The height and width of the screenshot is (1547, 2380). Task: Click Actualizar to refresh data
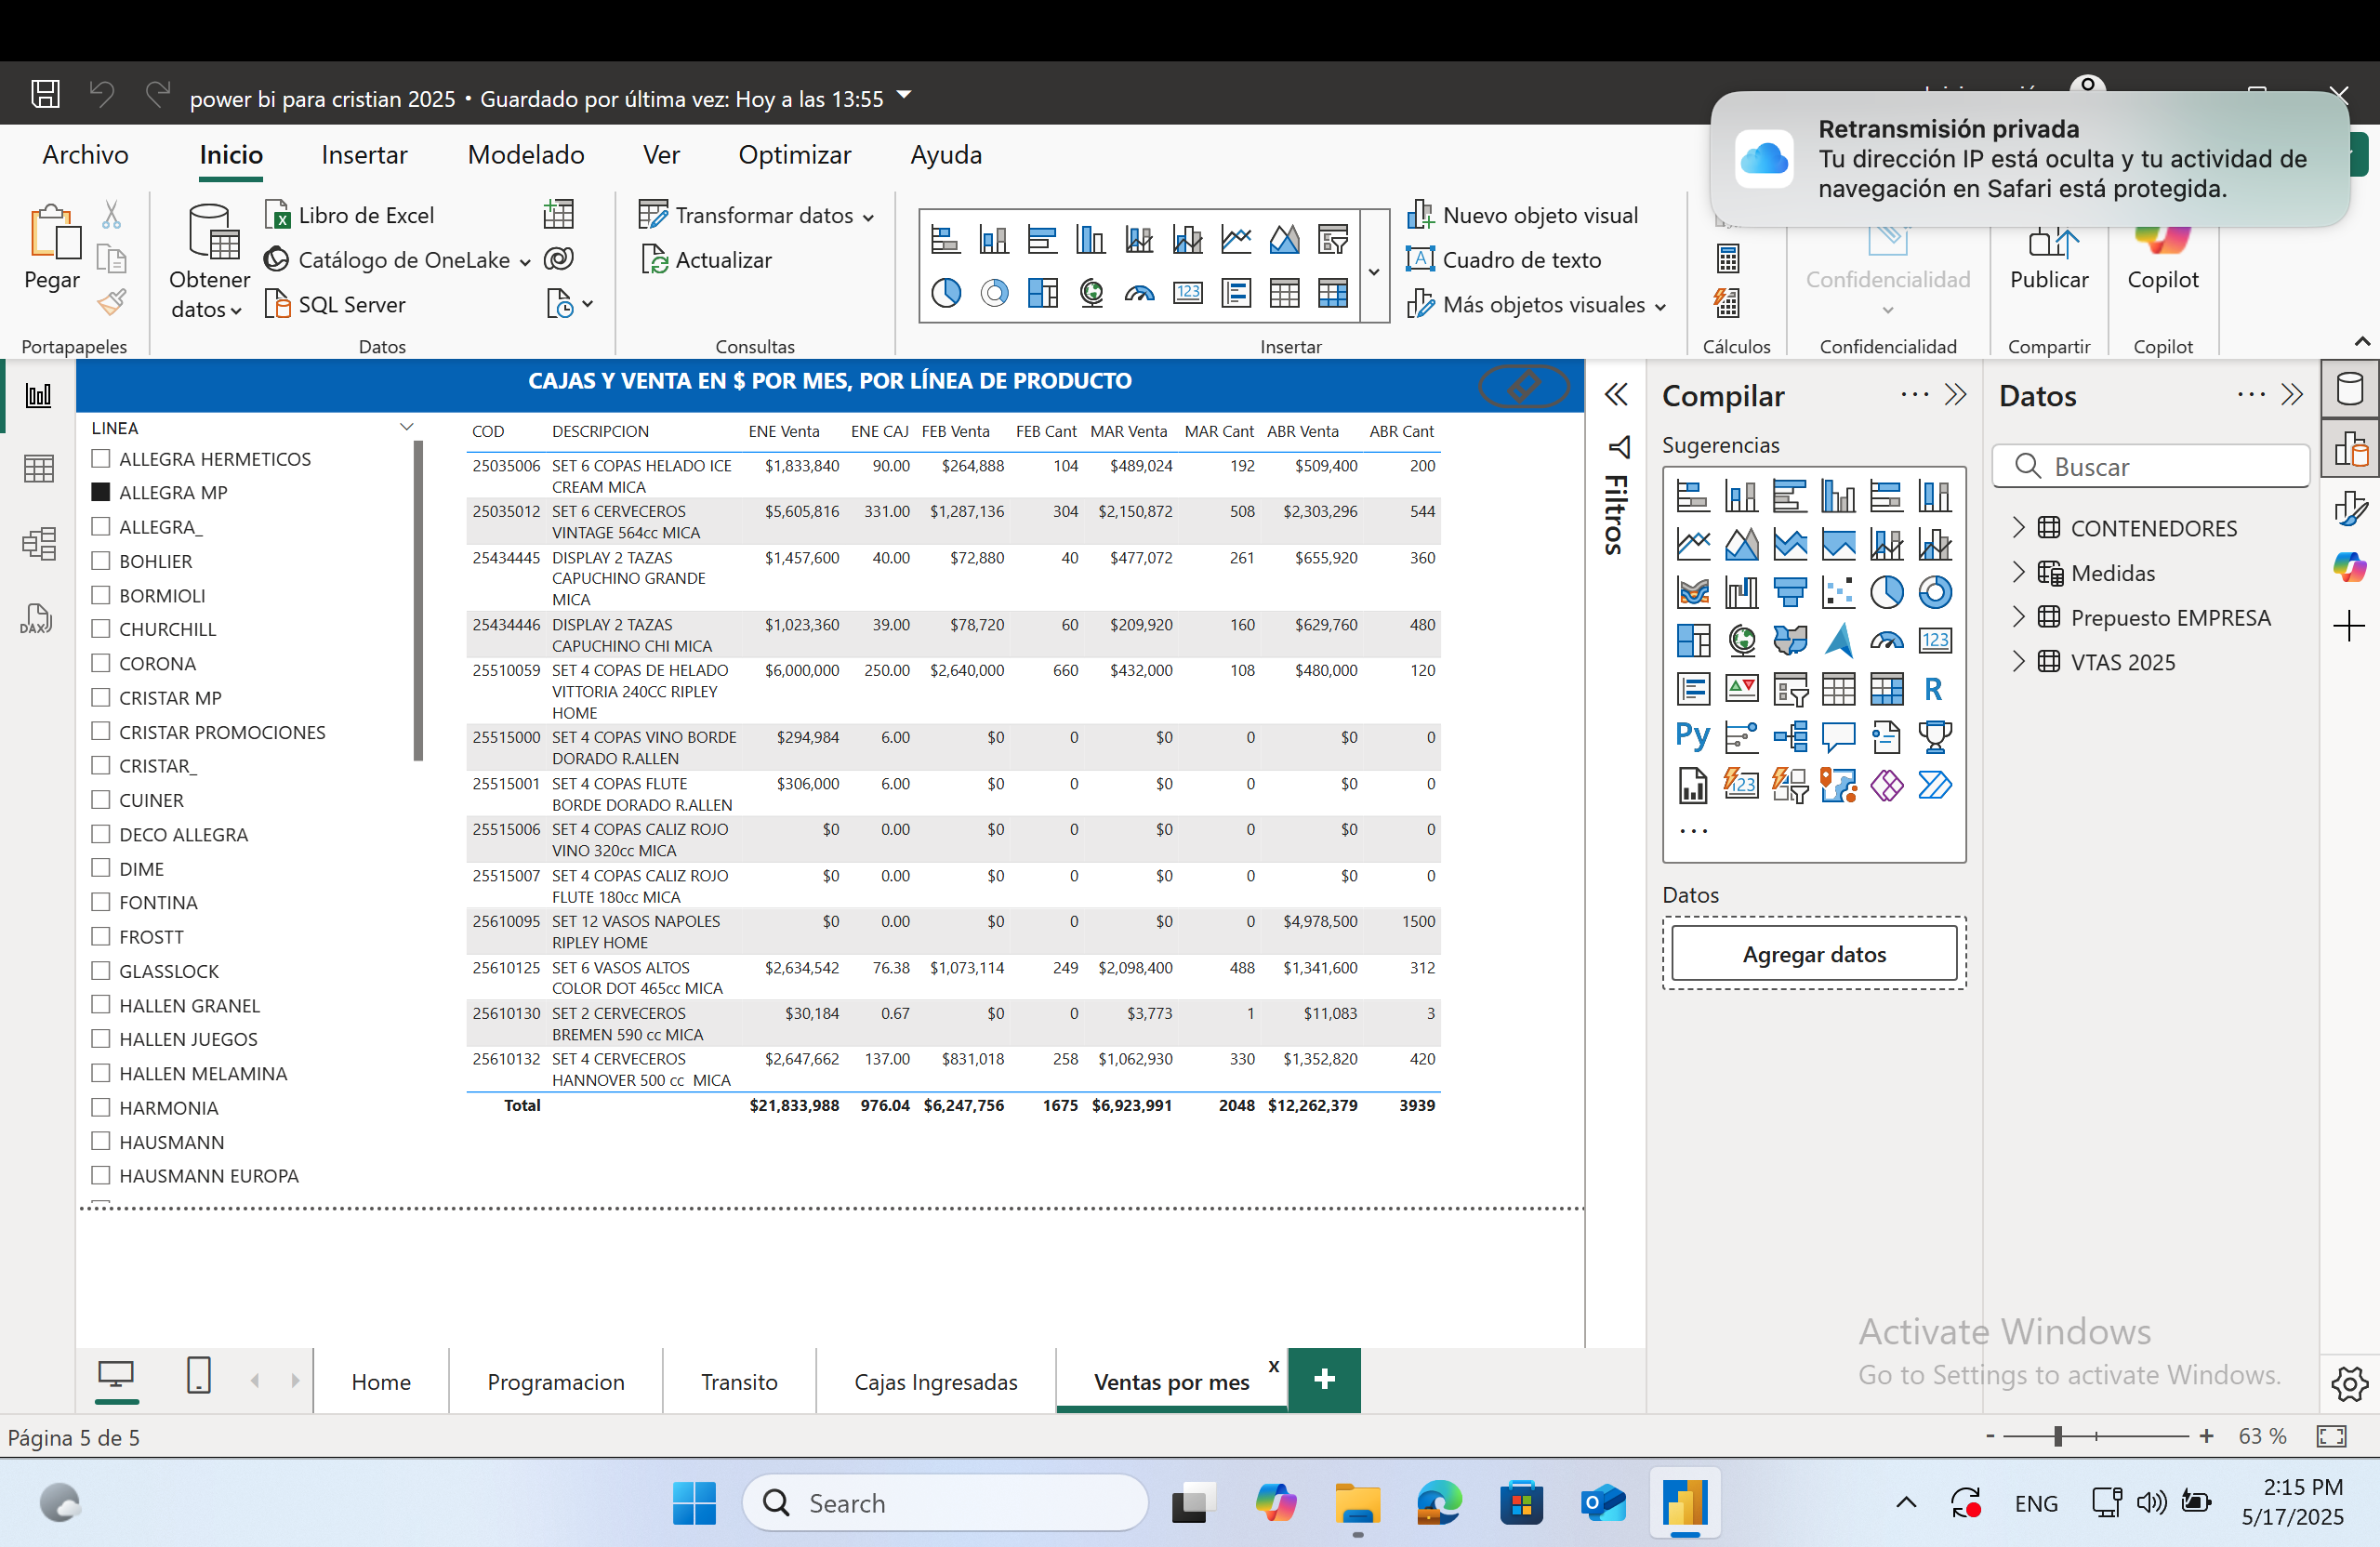coord(722,259)
